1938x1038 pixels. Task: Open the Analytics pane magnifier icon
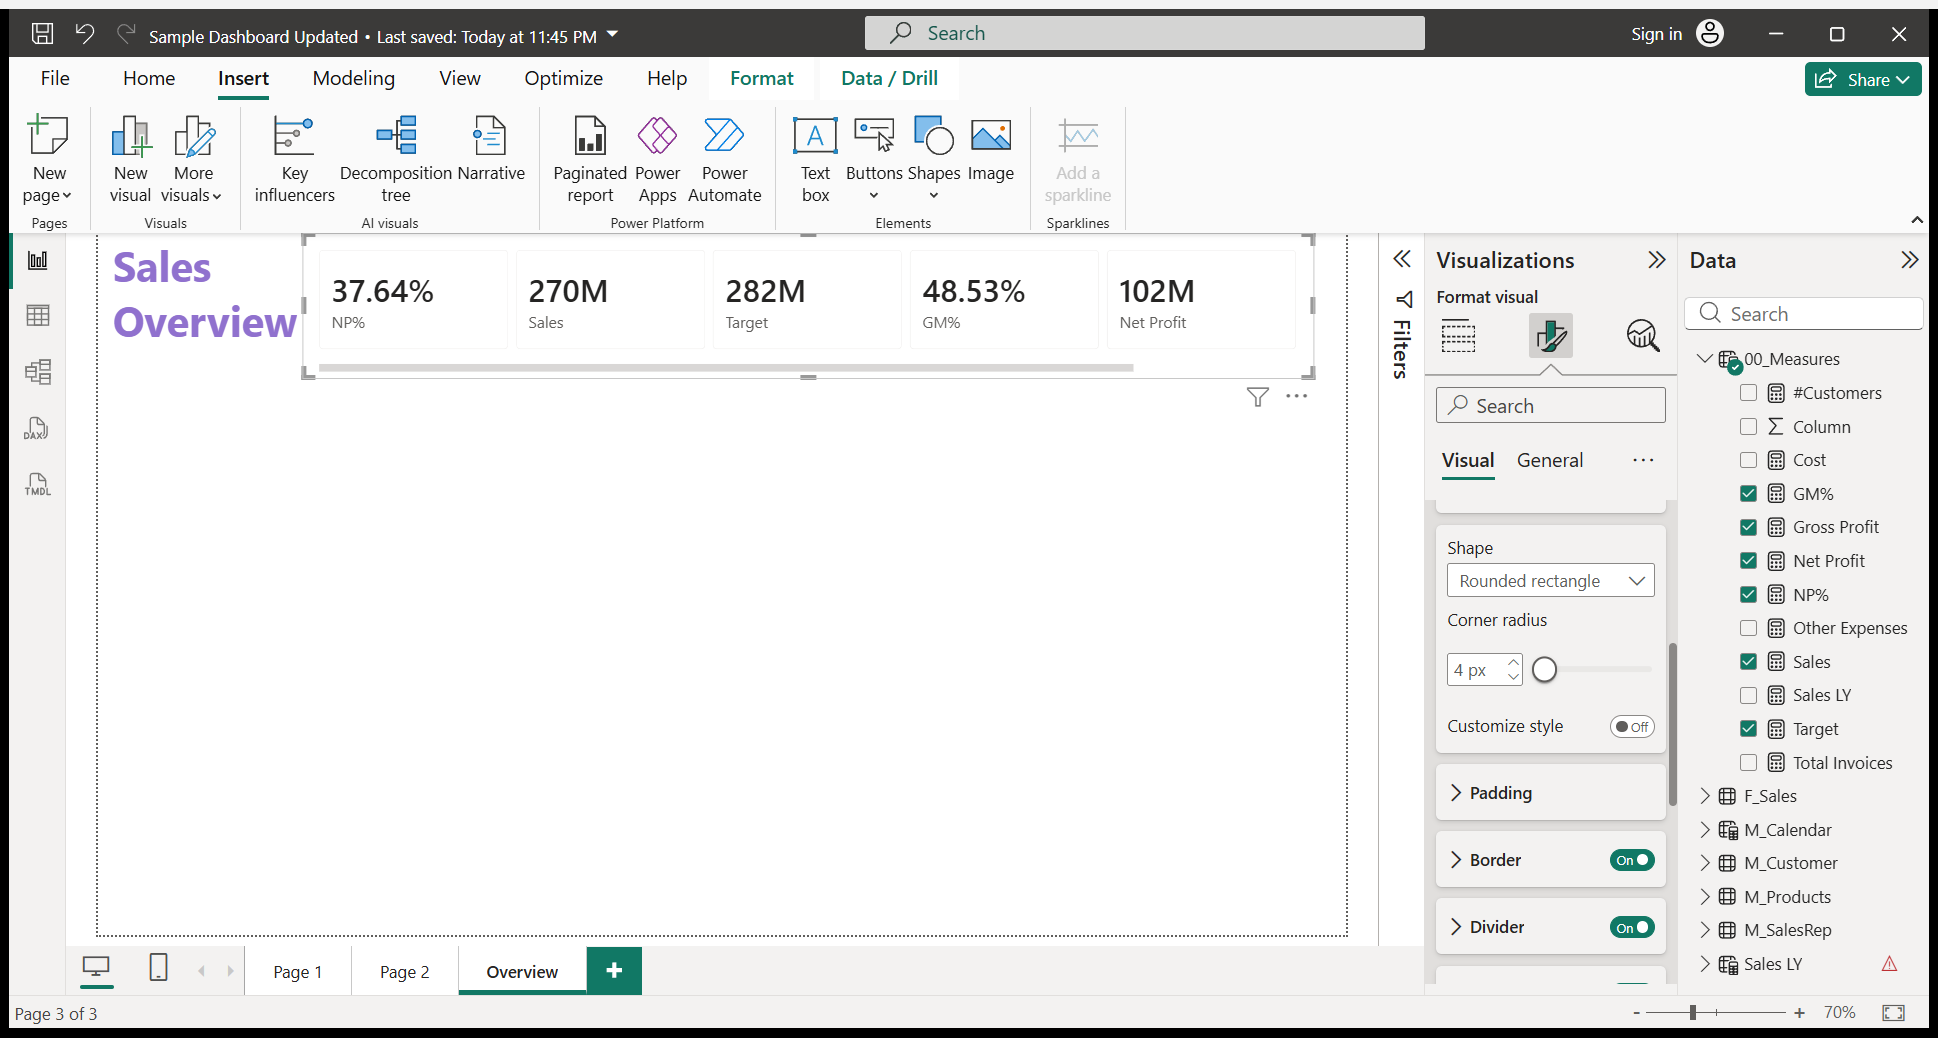pos(1642,336)
